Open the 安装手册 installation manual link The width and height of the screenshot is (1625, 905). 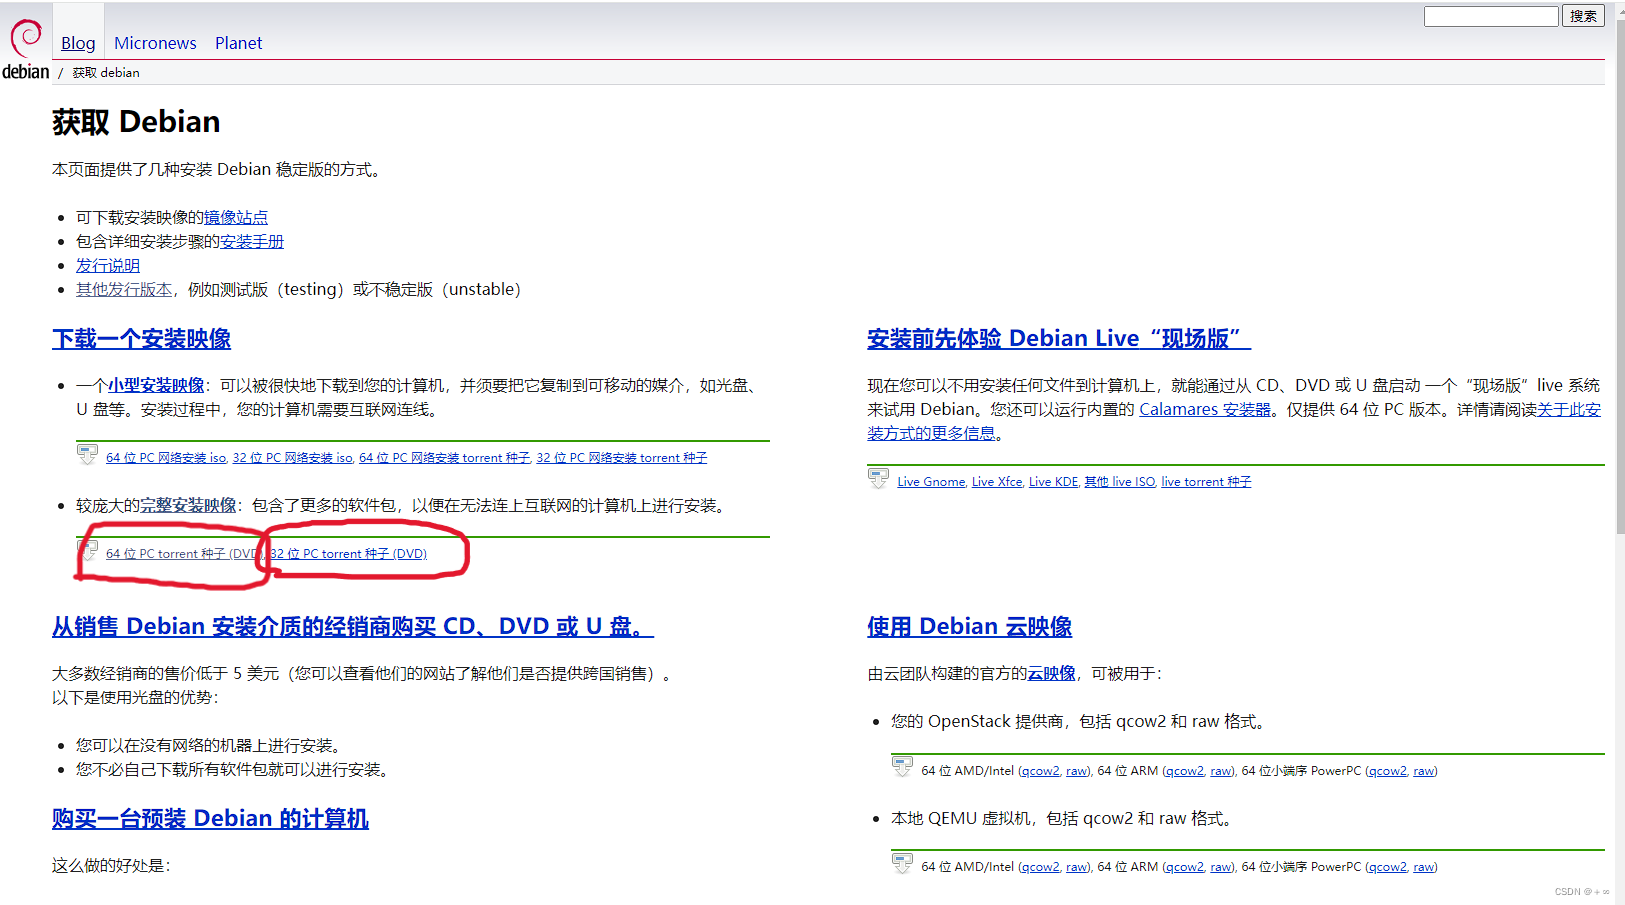pos(252,241)
